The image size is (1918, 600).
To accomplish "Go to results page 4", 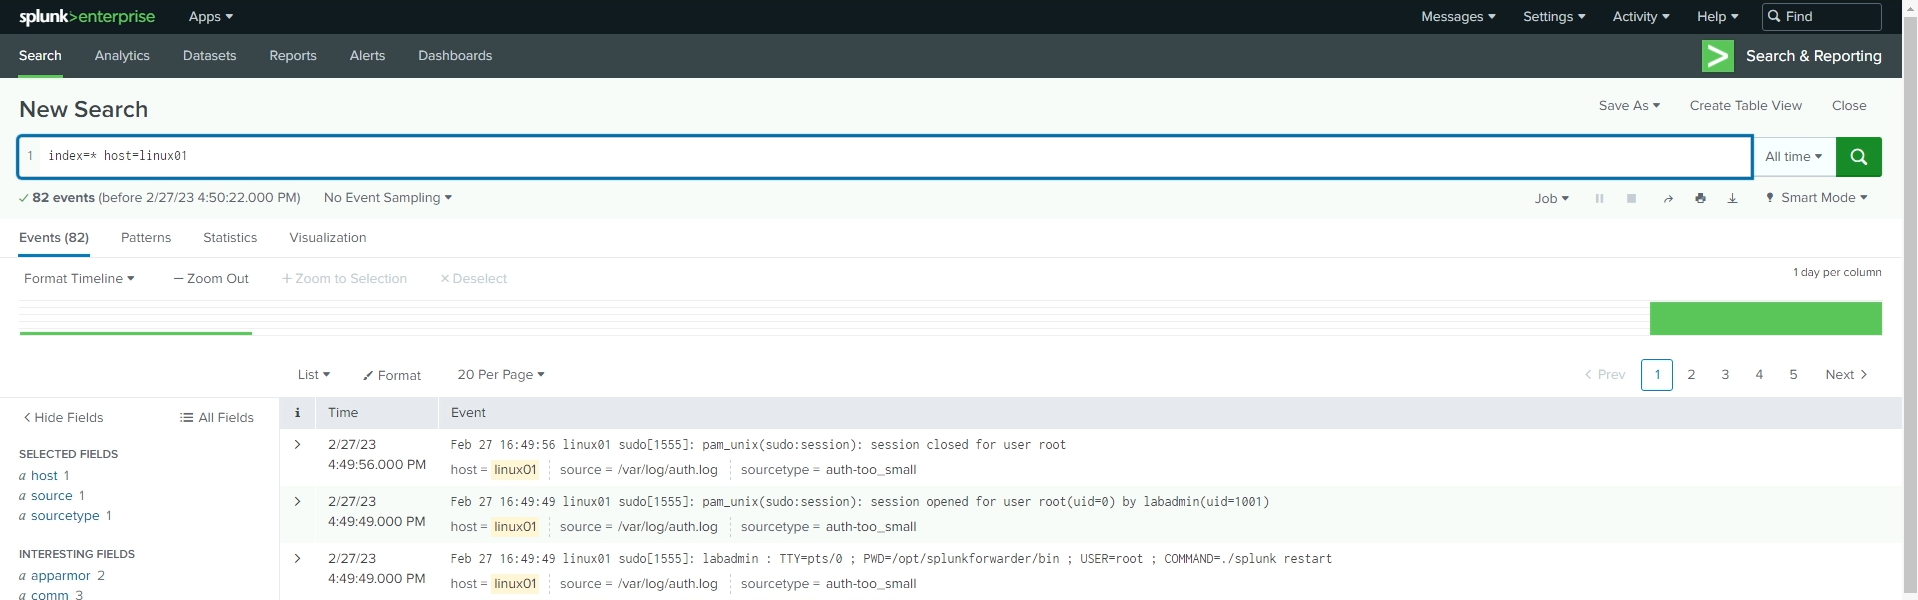I will tap(1759, 375).
